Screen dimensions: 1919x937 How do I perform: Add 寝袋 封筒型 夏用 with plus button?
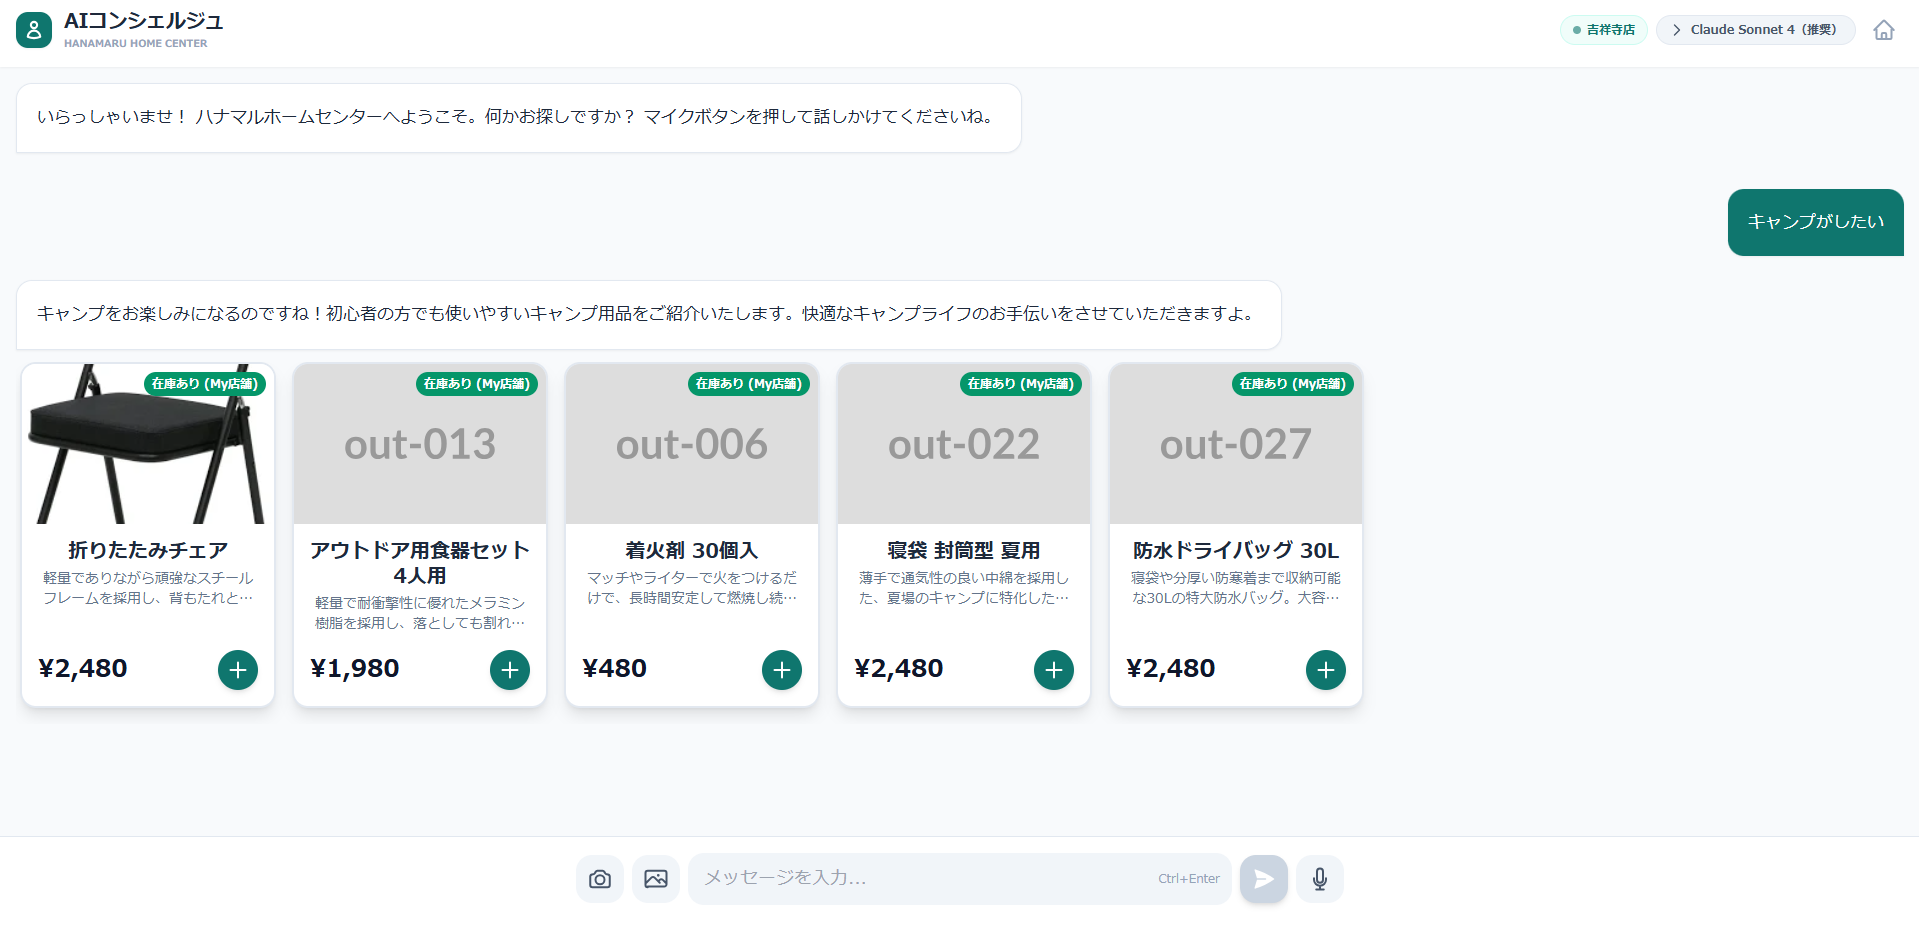pyautogui.click(x=1054, y=670)
